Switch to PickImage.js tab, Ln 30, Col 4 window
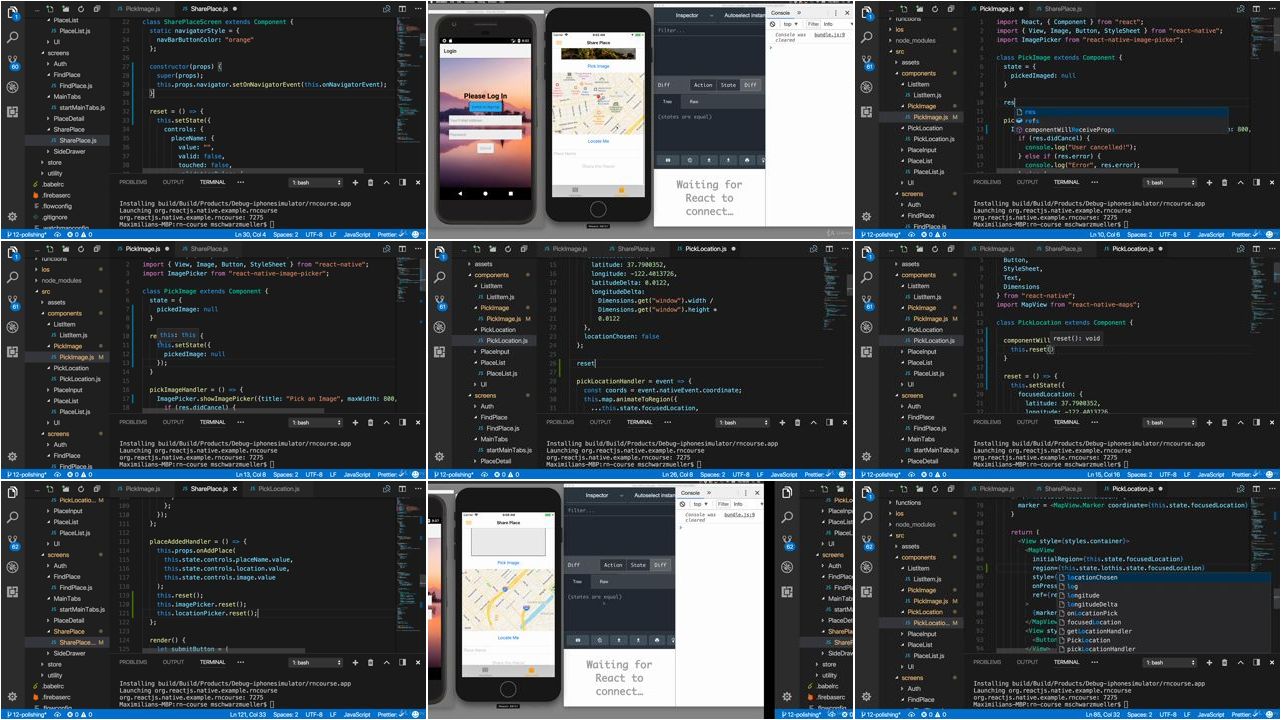The width and height of the screenshot is (1281, 720). point(144,9)
